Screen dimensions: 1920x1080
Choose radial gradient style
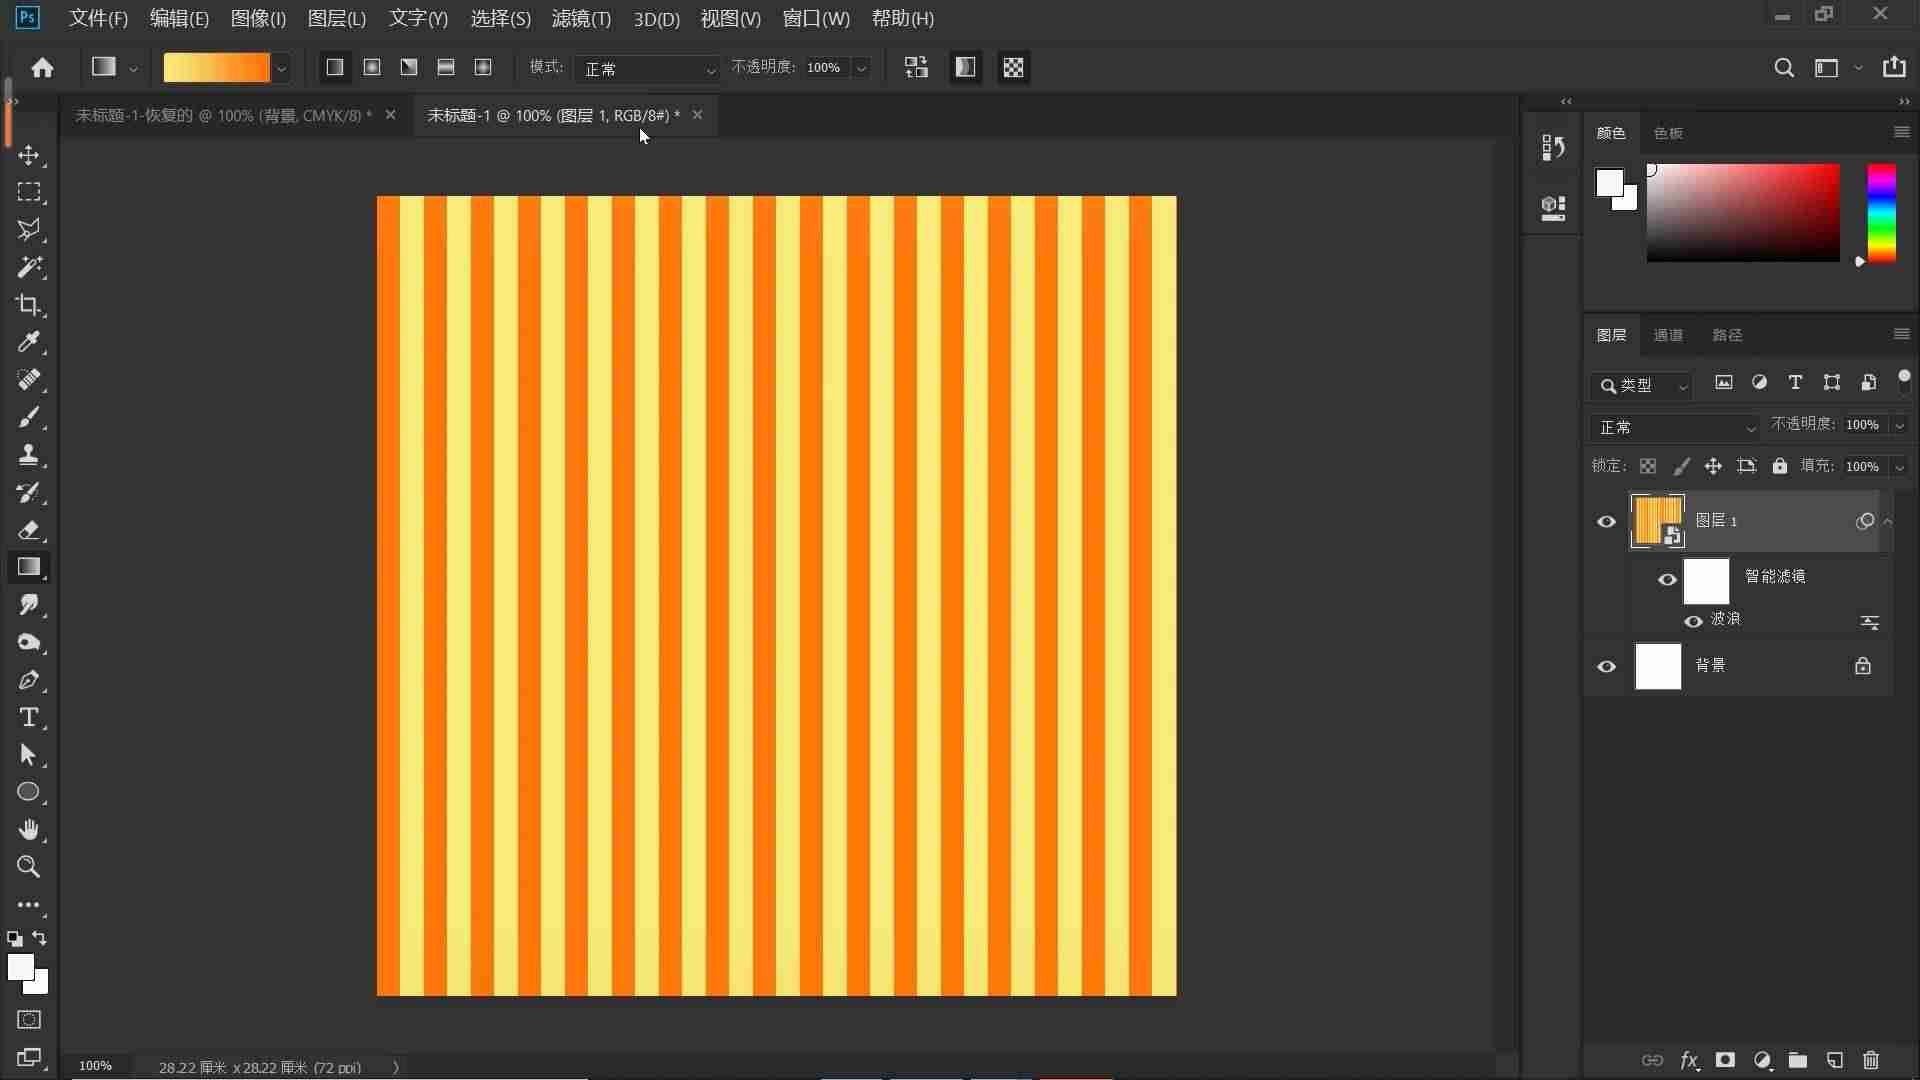pyautogui.click(x=372, y=67)
